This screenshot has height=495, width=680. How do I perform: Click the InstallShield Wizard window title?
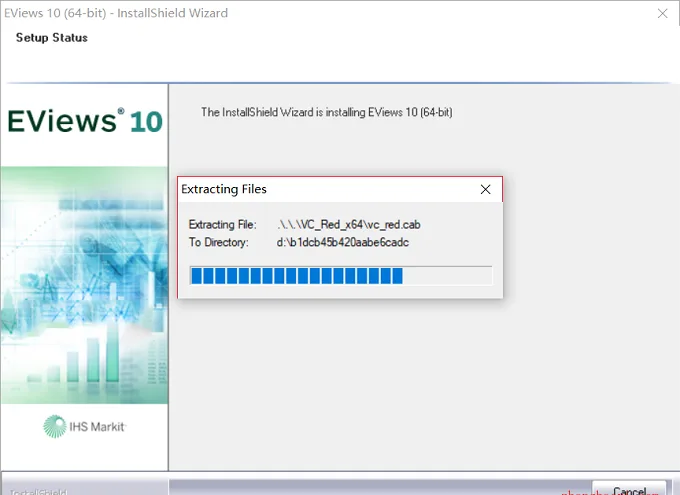(116, 13)
